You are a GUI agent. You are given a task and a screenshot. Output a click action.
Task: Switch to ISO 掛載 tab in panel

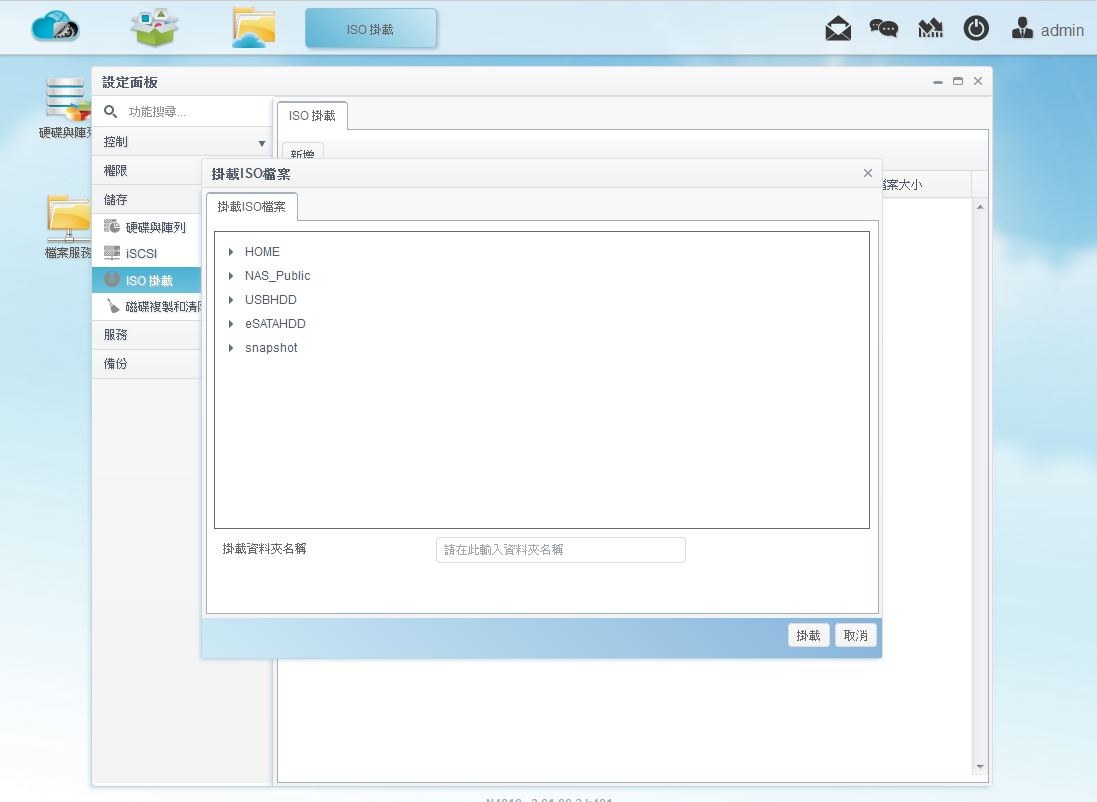312,115
